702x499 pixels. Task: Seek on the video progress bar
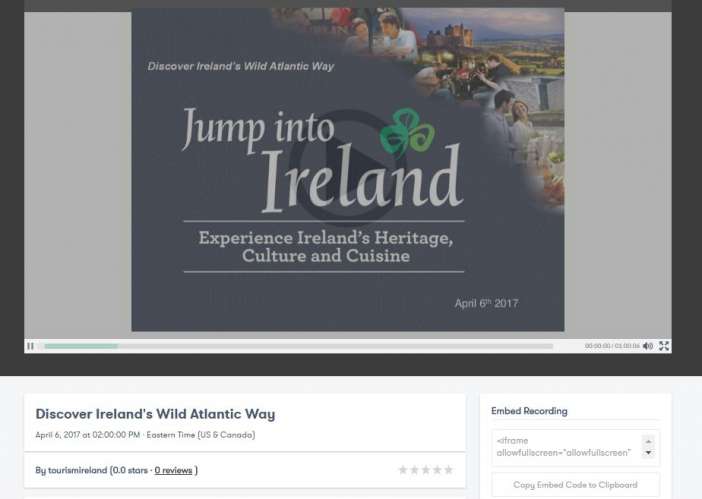coord(300,346)
